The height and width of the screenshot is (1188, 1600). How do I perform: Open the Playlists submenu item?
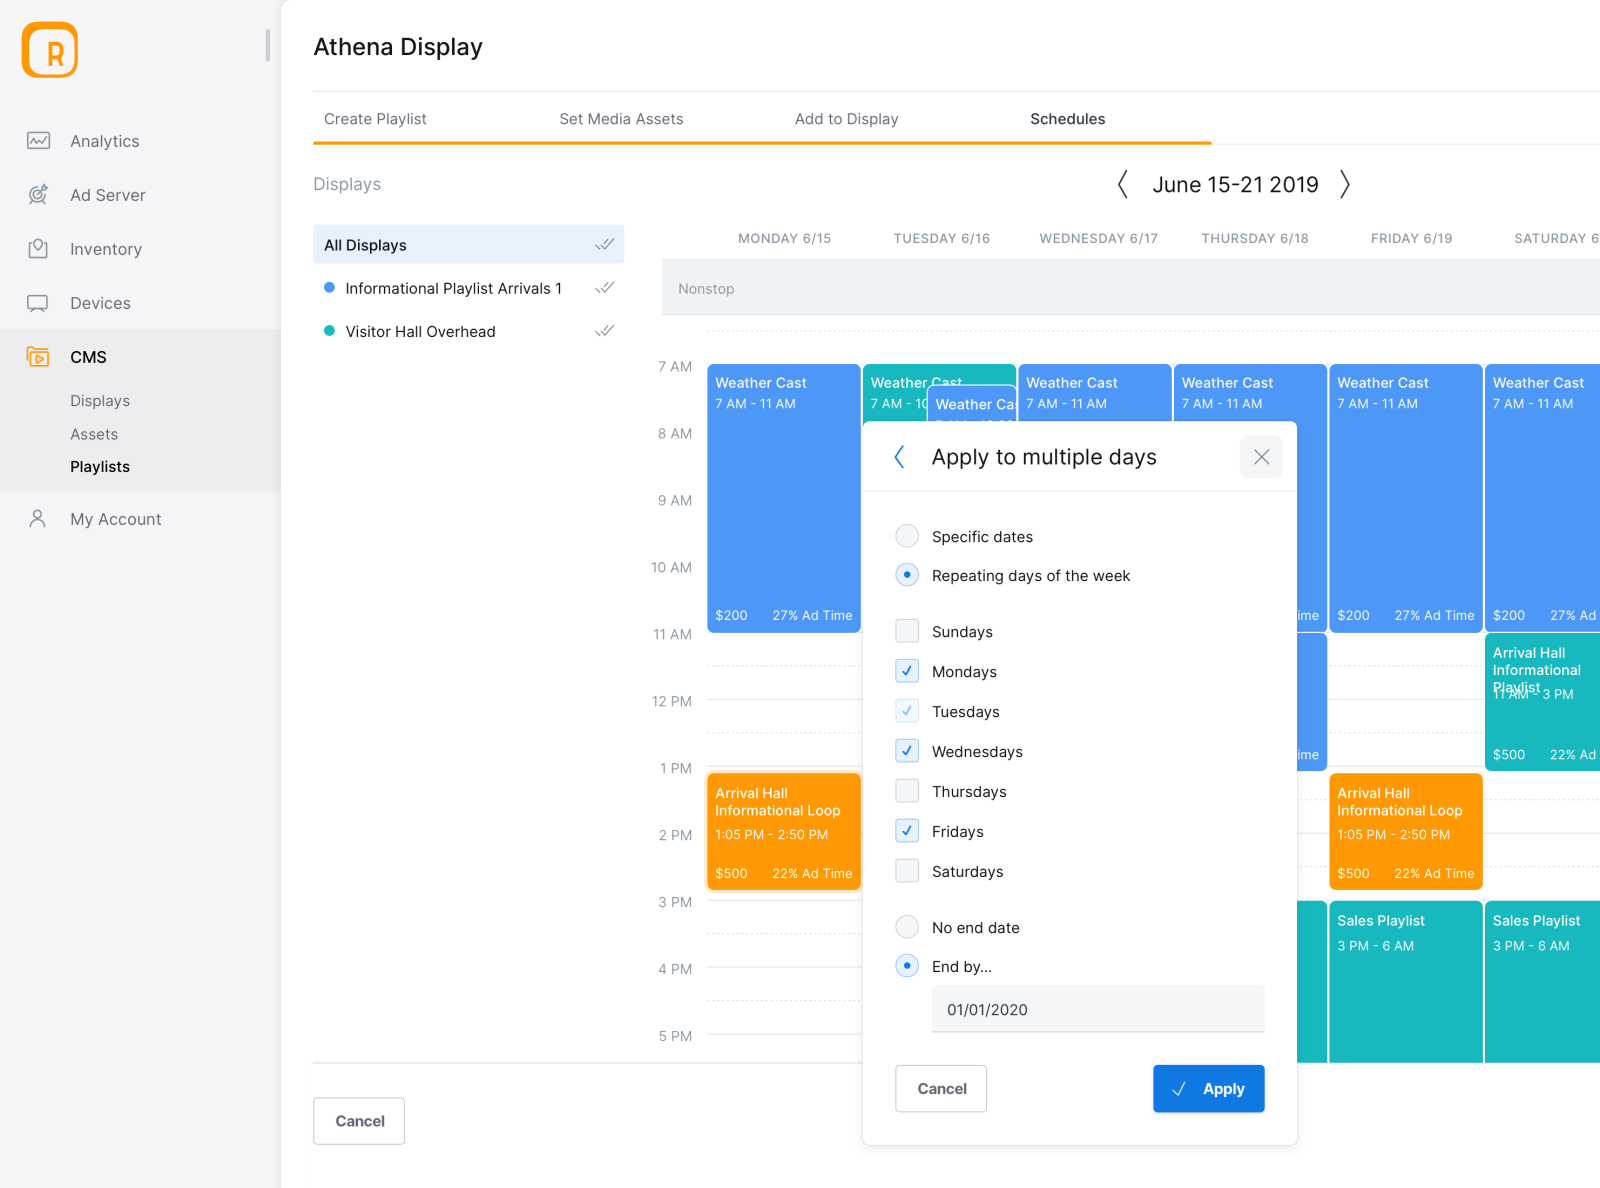(x=100, y=467)
